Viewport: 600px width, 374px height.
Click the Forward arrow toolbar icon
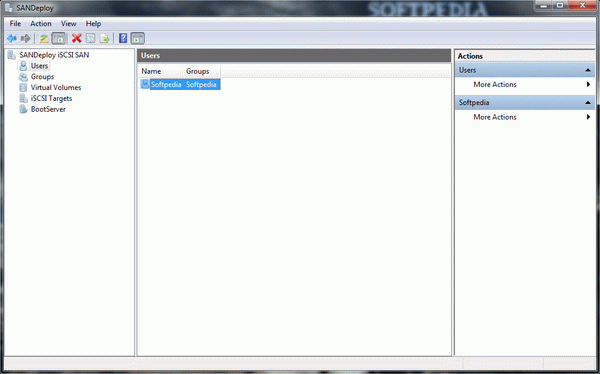tap(26, 38)
